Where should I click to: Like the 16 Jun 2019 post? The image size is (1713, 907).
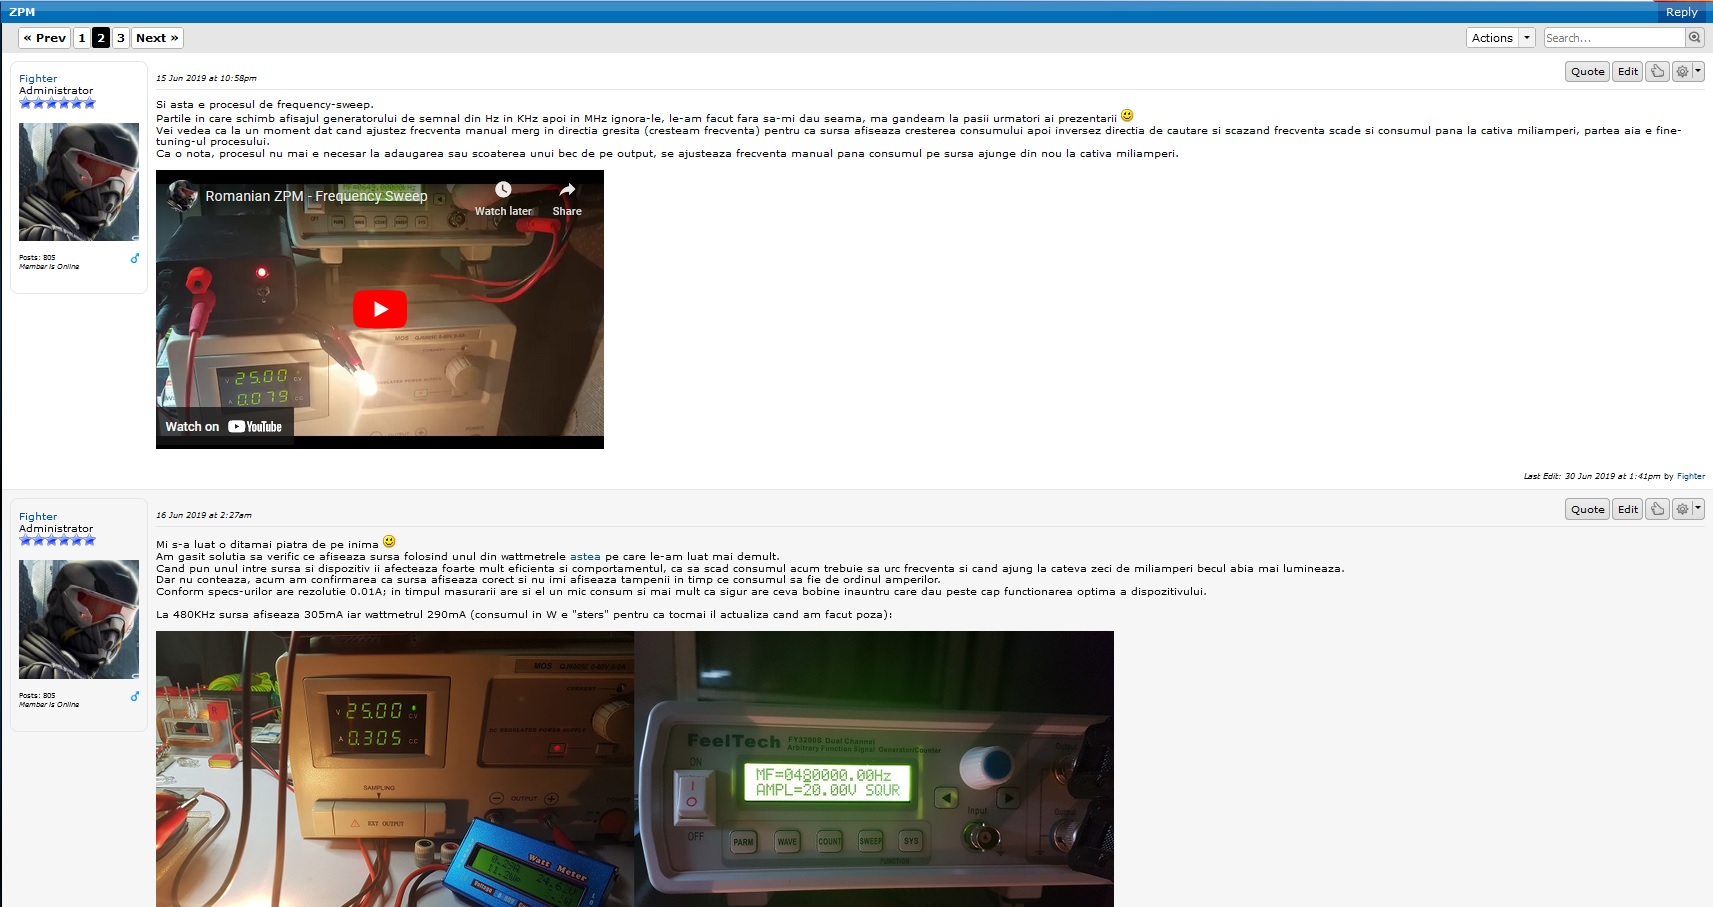point(1657,509)
